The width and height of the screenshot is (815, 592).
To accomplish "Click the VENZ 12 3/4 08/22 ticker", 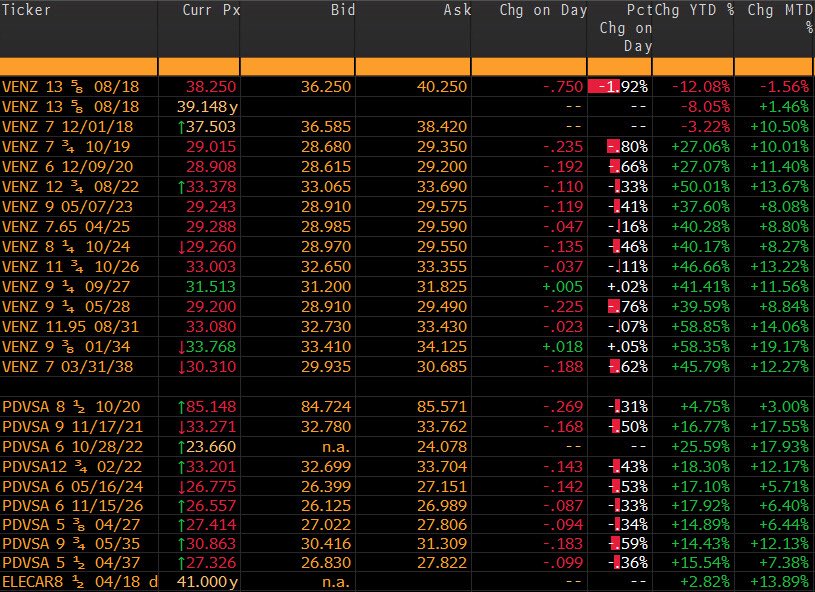I will (x=71, y=187).
